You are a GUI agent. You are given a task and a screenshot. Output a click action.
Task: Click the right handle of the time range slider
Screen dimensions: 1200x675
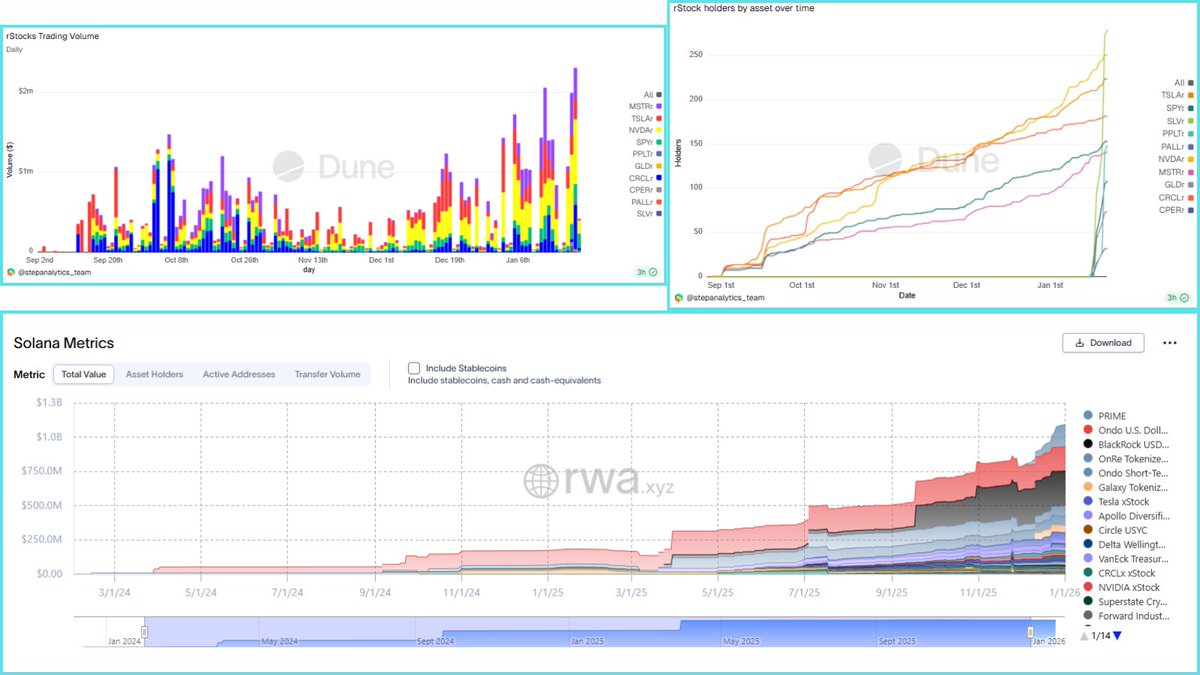[1031, 632]
